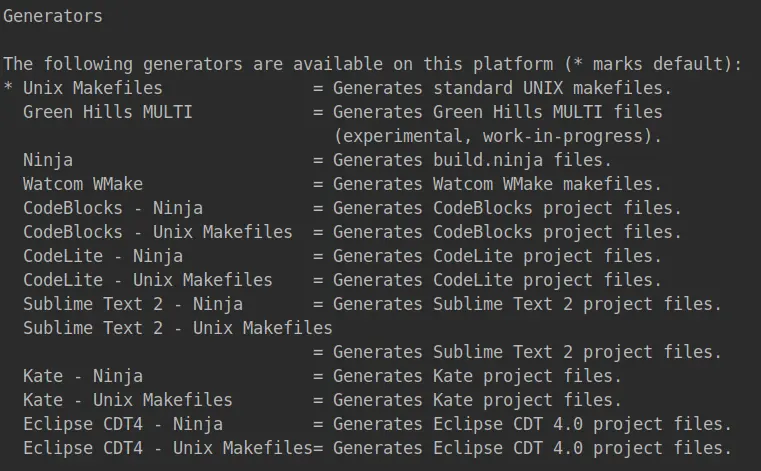
Task: Click the 'Generates build.ninja files.' description
Action: coord(472,160)
